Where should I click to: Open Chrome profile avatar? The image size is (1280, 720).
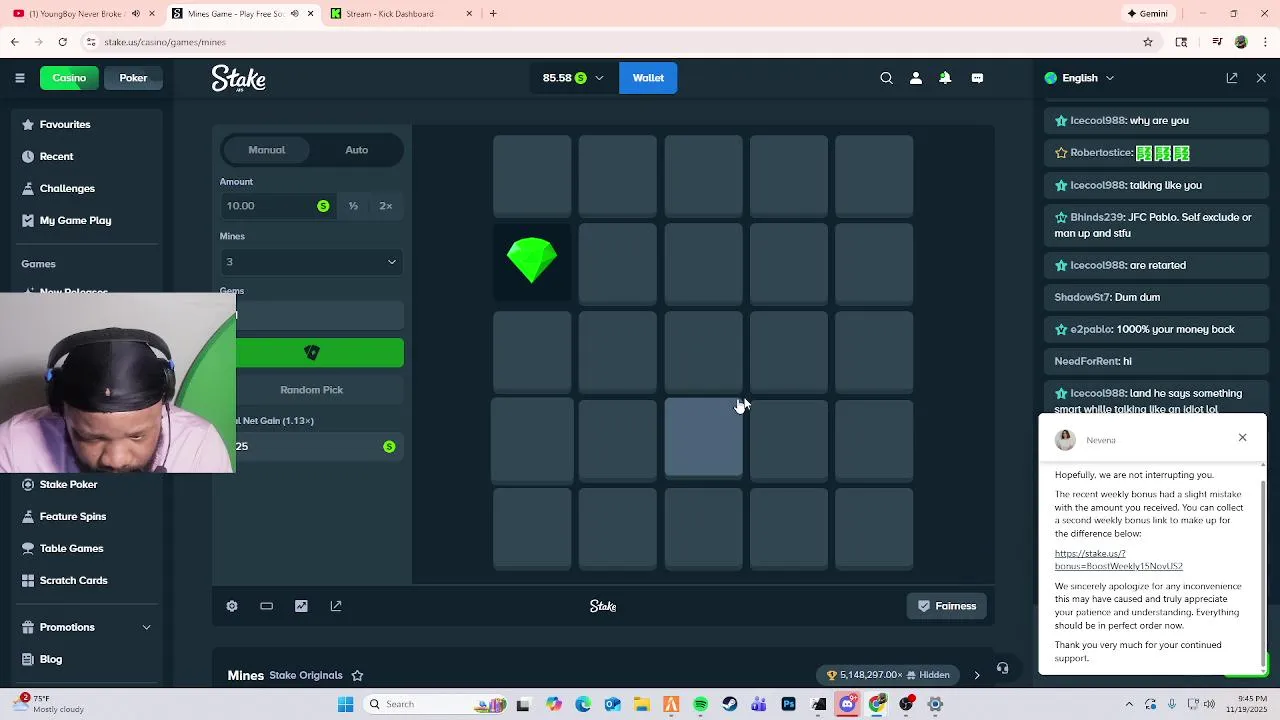1241,42
